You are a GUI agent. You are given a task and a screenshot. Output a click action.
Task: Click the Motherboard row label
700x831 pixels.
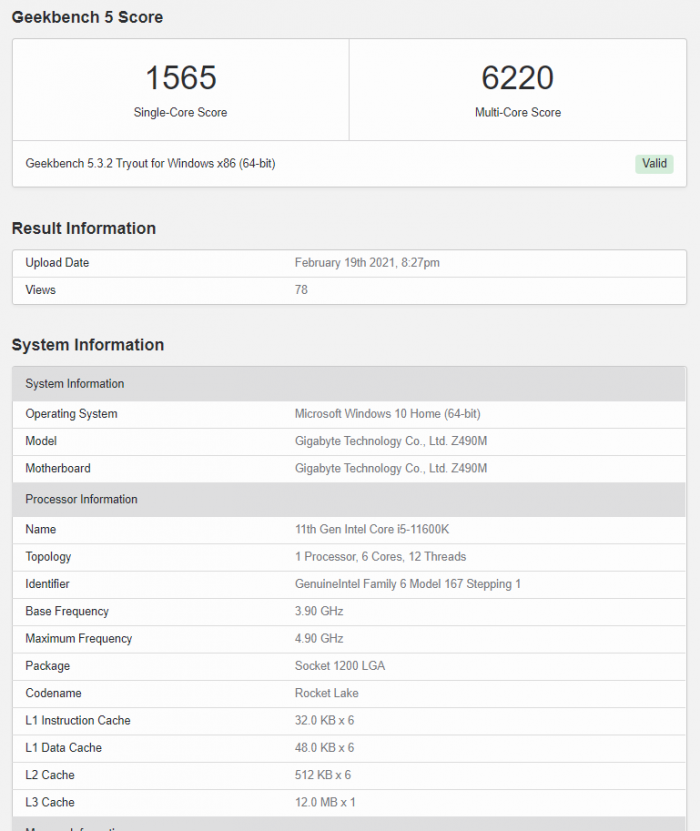[58, 468]
